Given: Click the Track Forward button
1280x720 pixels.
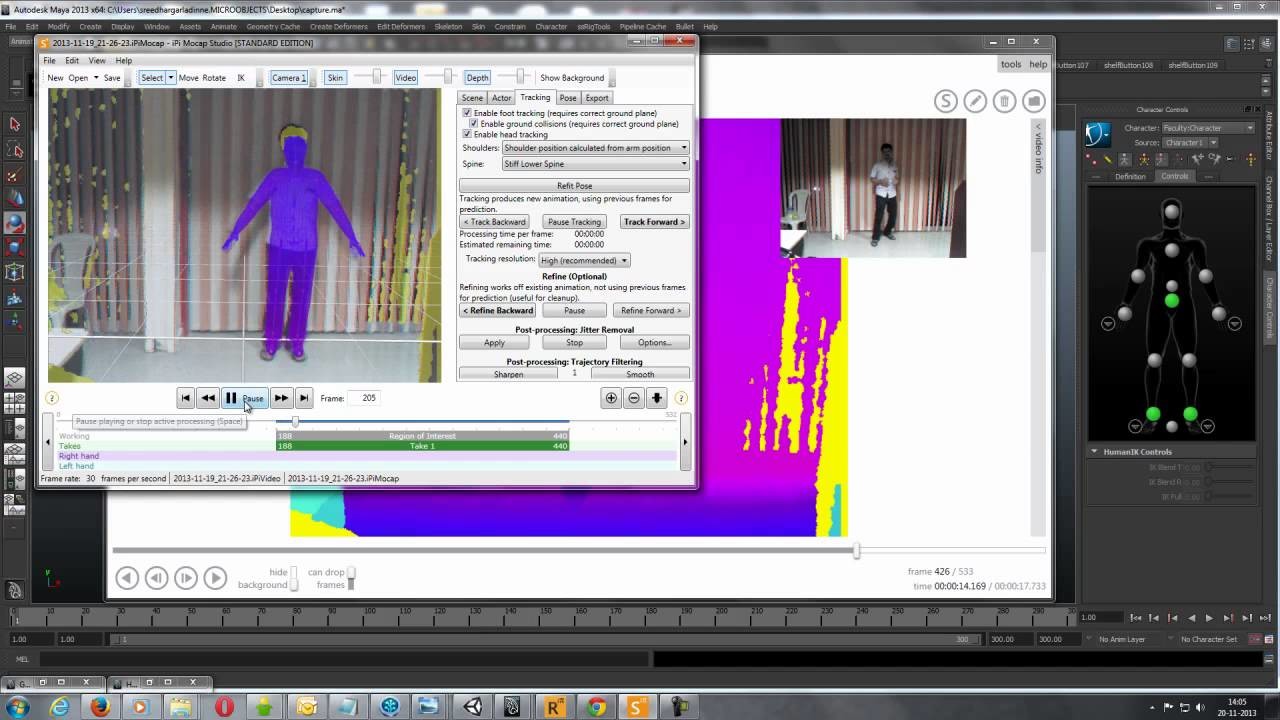Looking at the screenshot, I should point(654,221).
